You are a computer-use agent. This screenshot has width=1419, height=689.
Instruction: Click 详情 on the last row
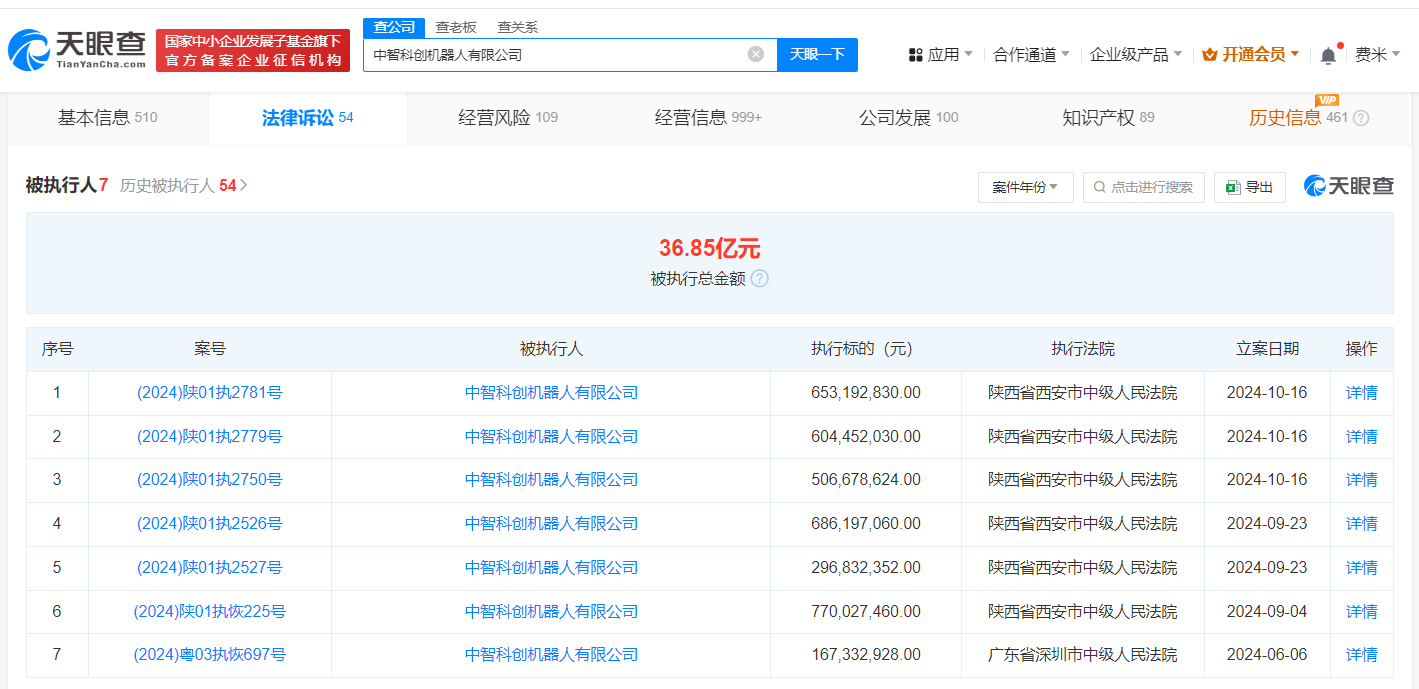pyautogui.click(x=1361, y=655)
